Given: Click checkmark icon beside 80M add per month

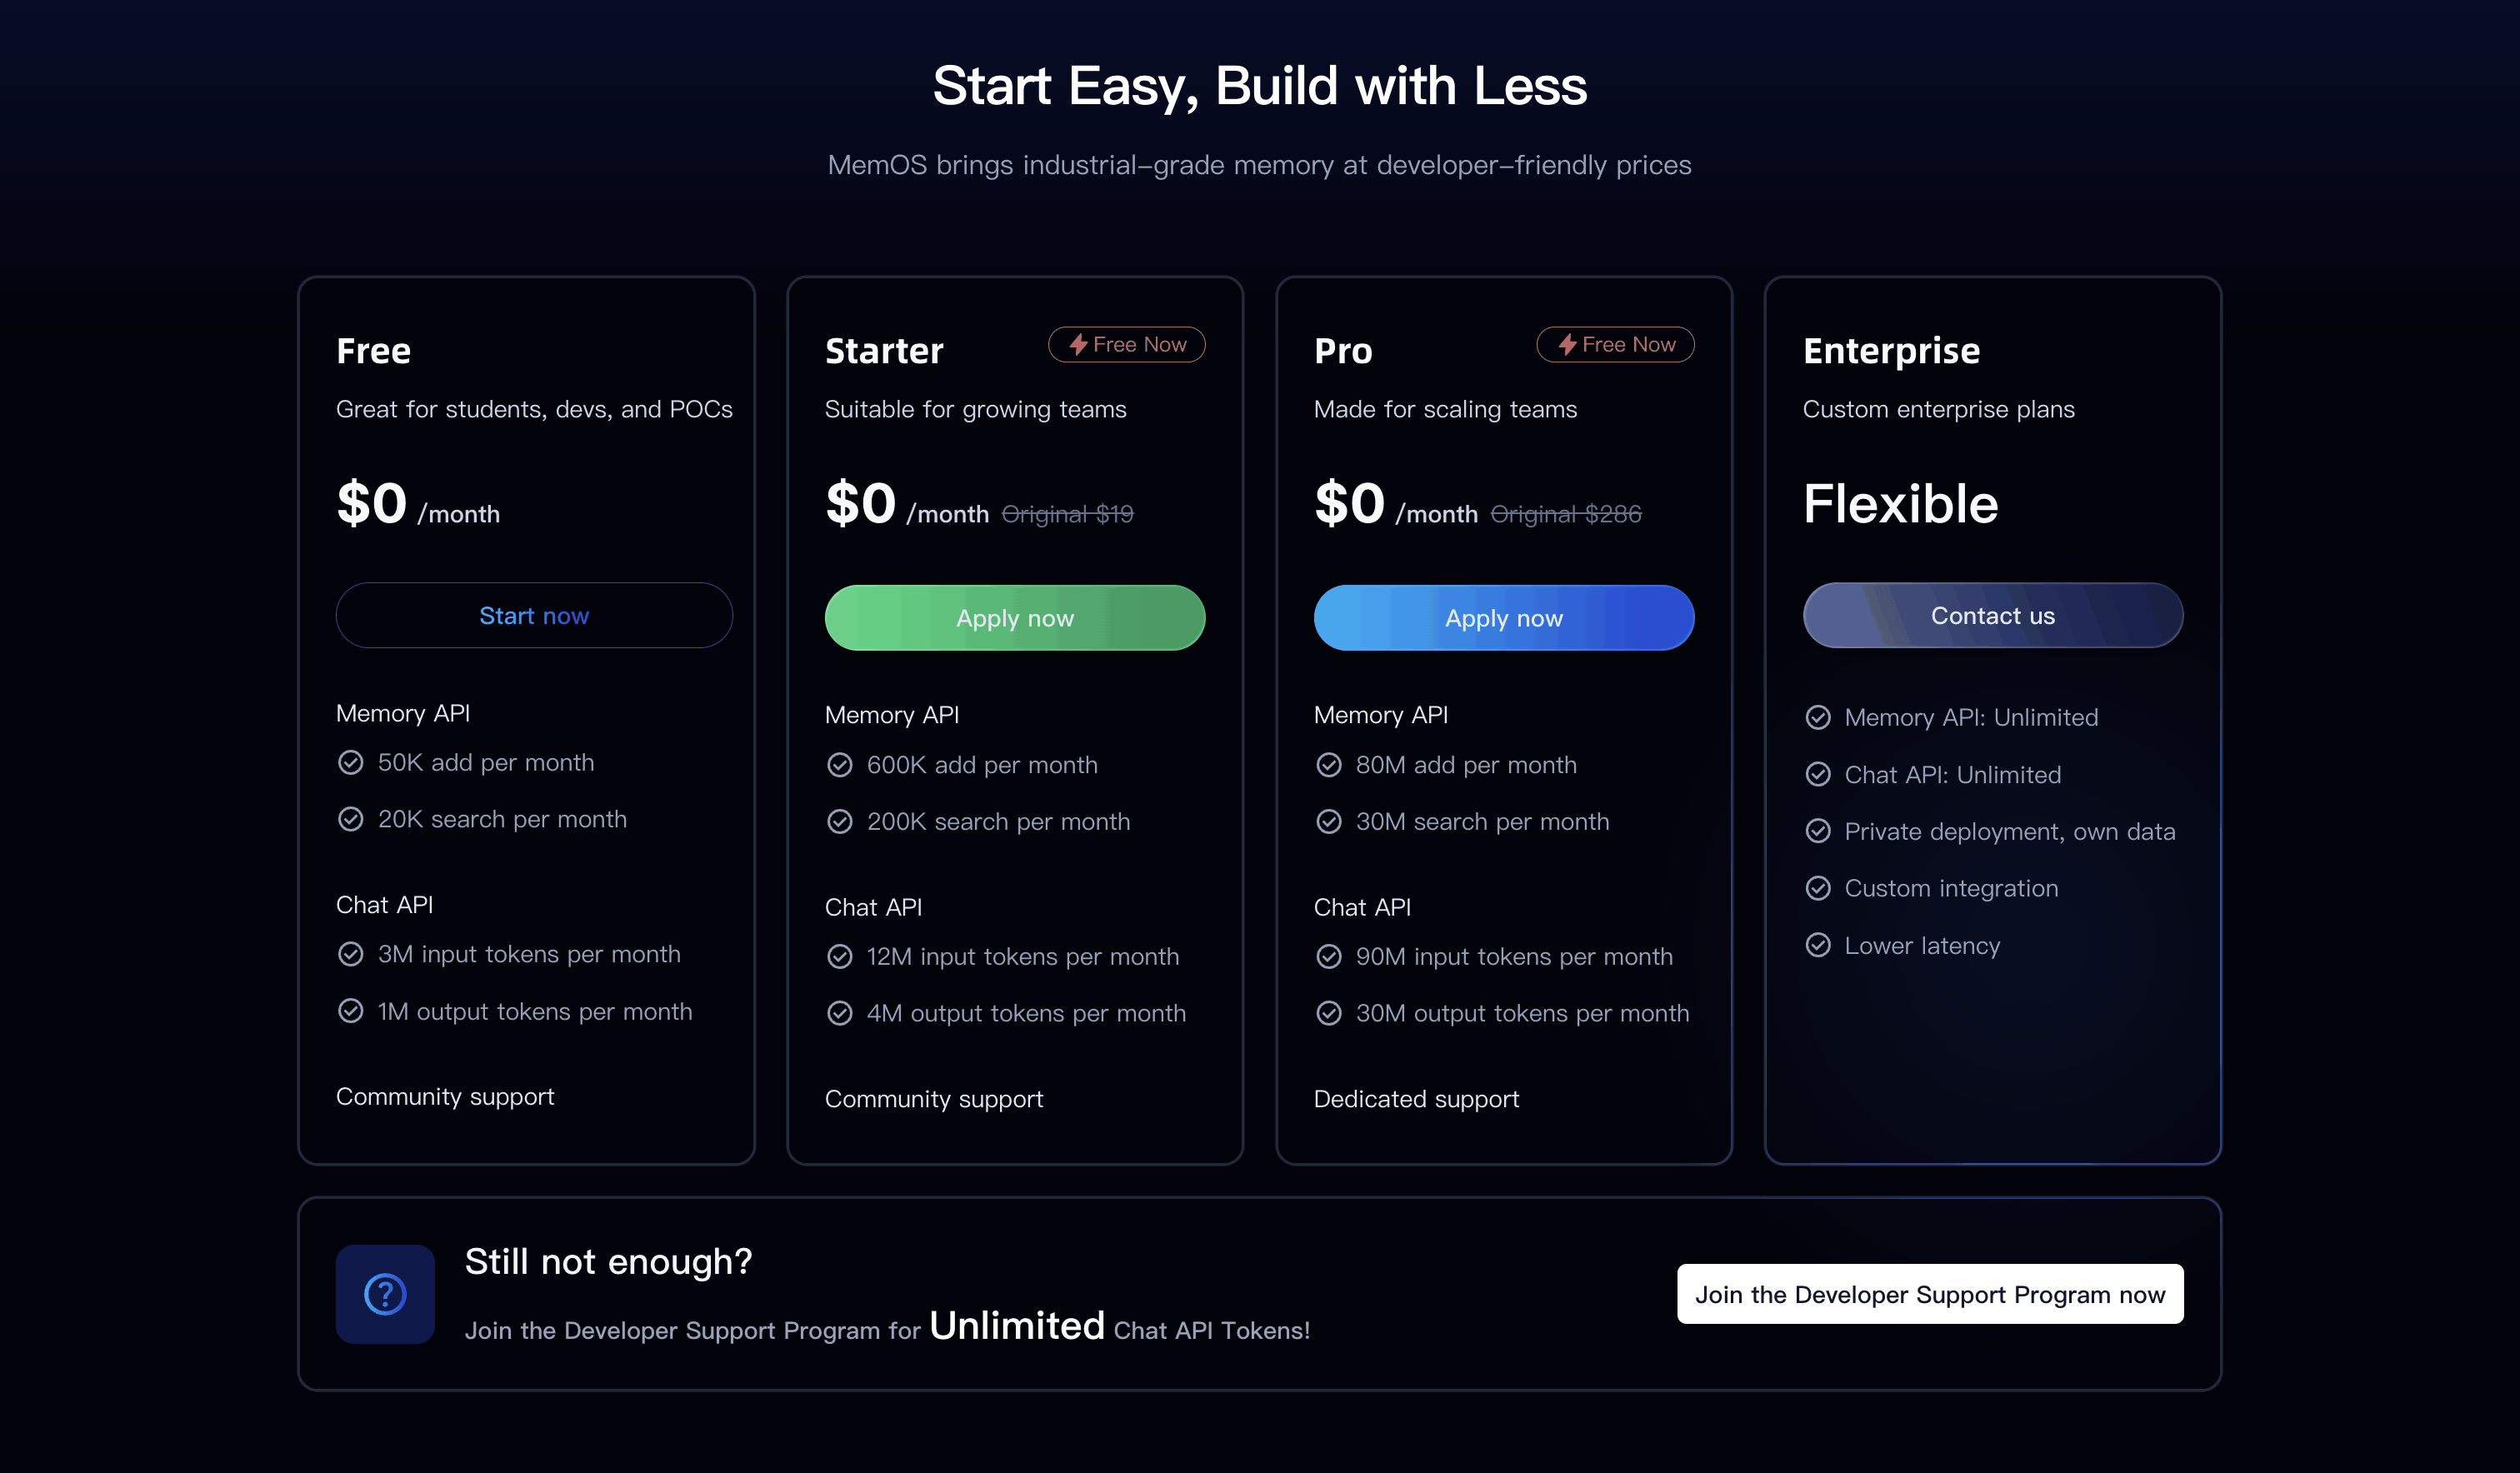Looking at the screenshot, I should point(1329,765).
